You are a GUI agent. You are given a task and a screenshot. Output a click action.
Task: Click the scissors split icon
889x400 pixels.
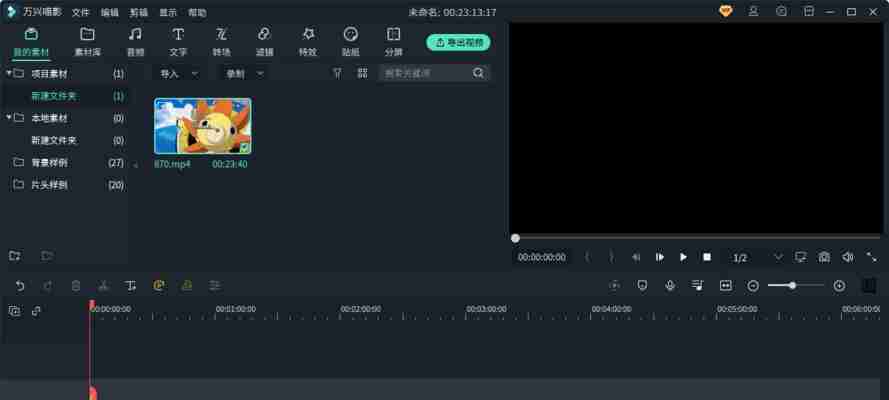pos(103,286)
